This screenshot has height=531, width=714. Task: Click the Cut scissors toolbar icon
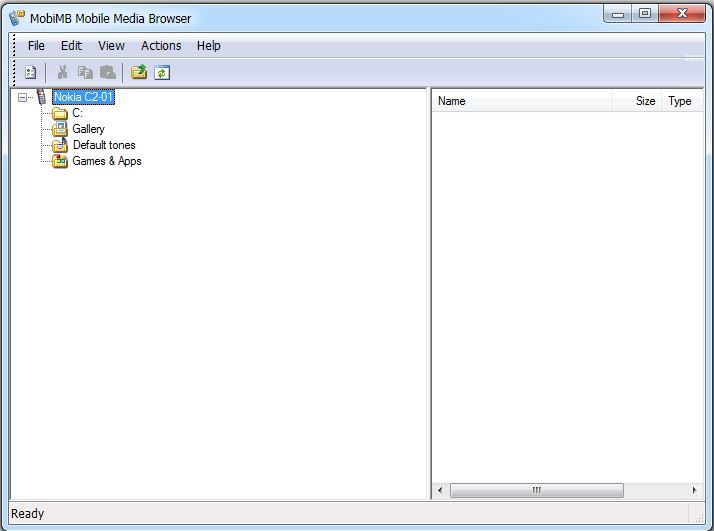(62, 72)
